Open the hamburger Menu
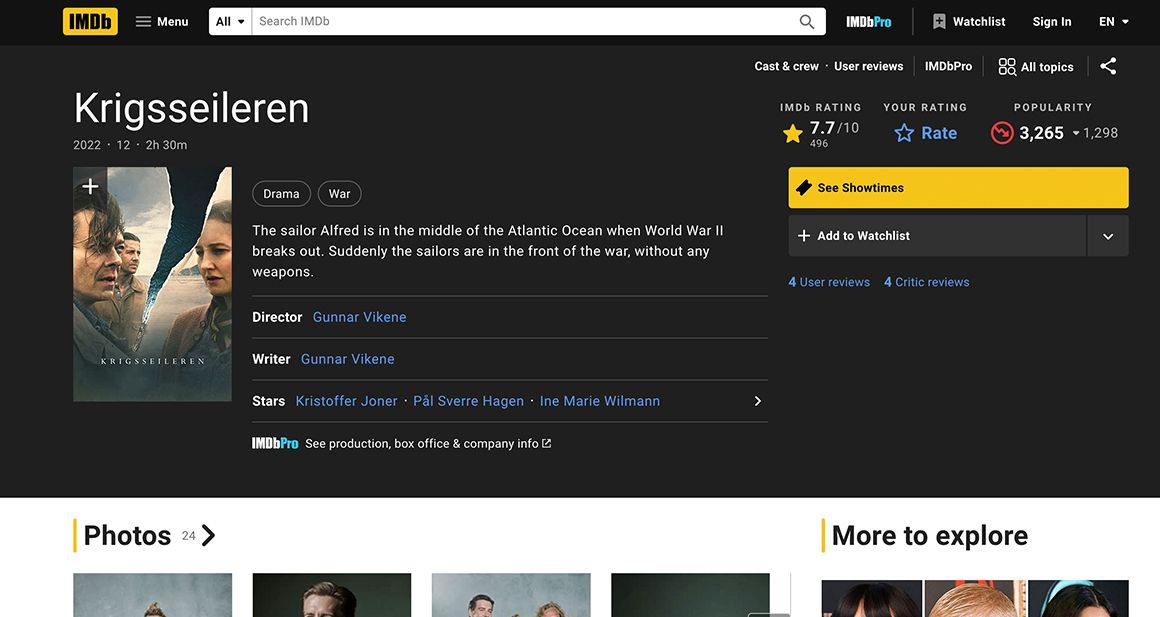Viewport: 1160px width, 617px height. (162, 21)
